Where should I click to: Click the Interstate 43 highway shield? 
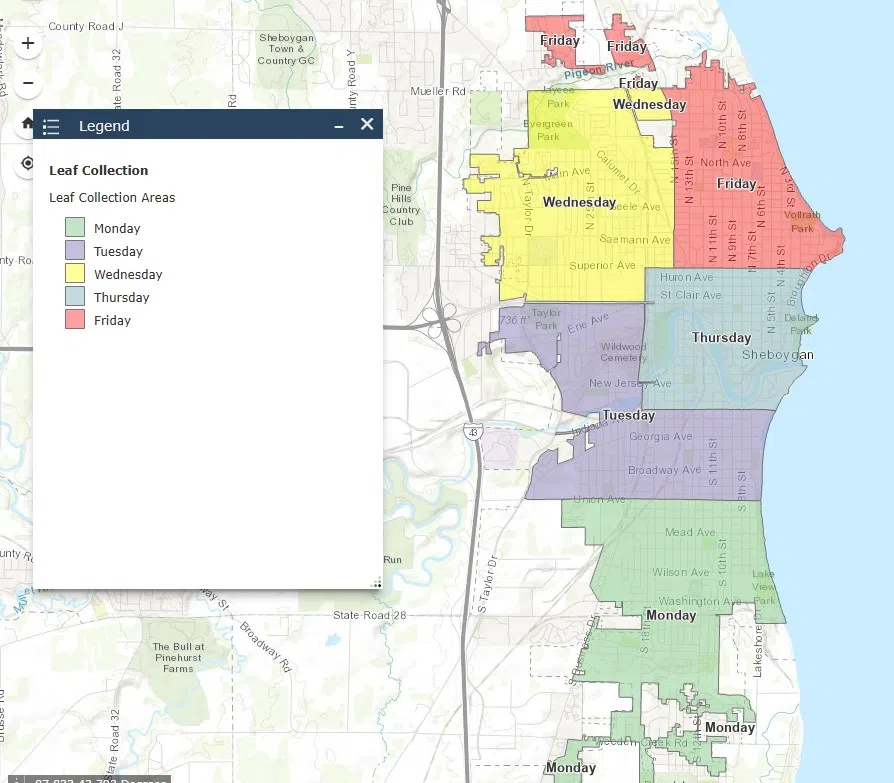point(472,432)
